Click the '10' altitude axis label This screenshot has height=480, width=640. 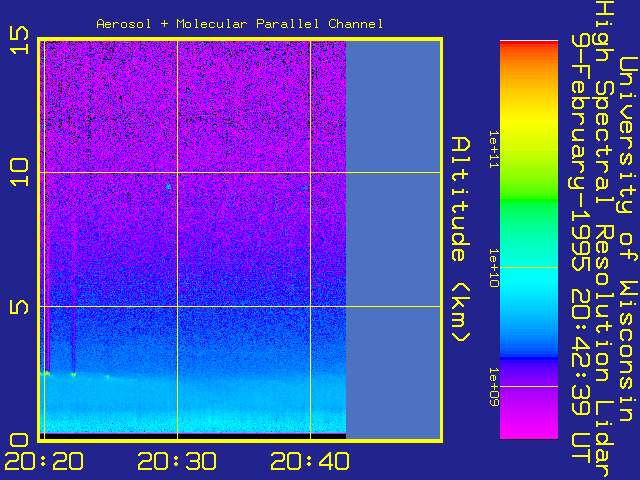[x=20, y=173]
